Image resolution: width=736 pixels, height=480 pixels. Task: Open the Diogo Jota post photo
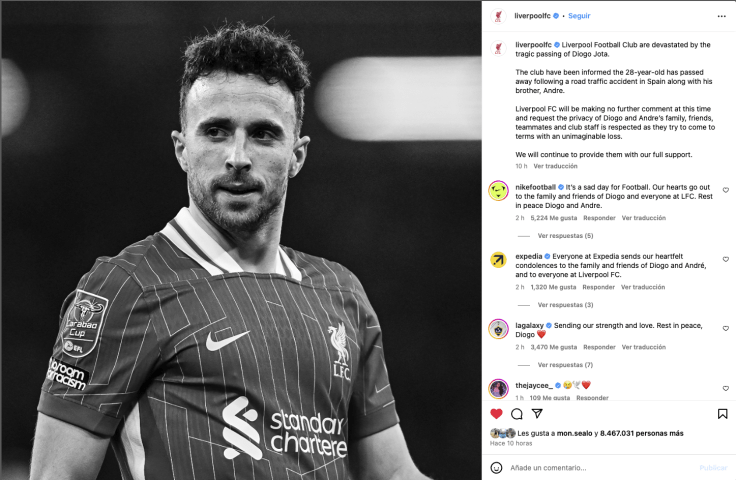(240, 240)
